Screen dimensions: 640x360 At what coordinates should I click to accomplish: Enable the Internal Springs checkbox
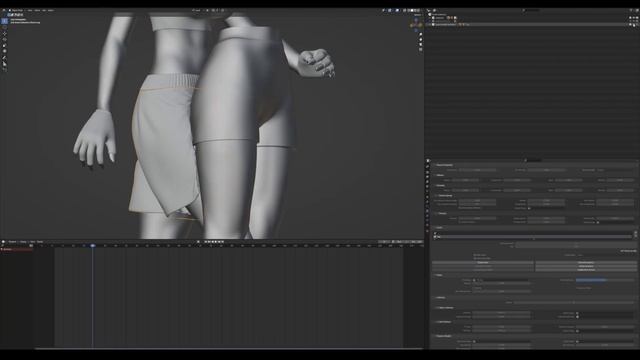436,196
